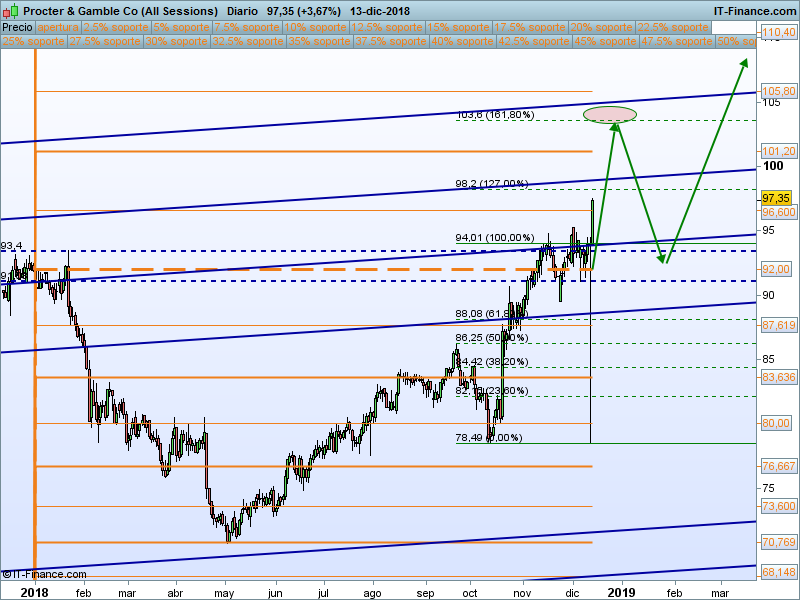Click the 2018 label on time axis
This screenshot has width=800, height=600.
click(x=34, y=592)
